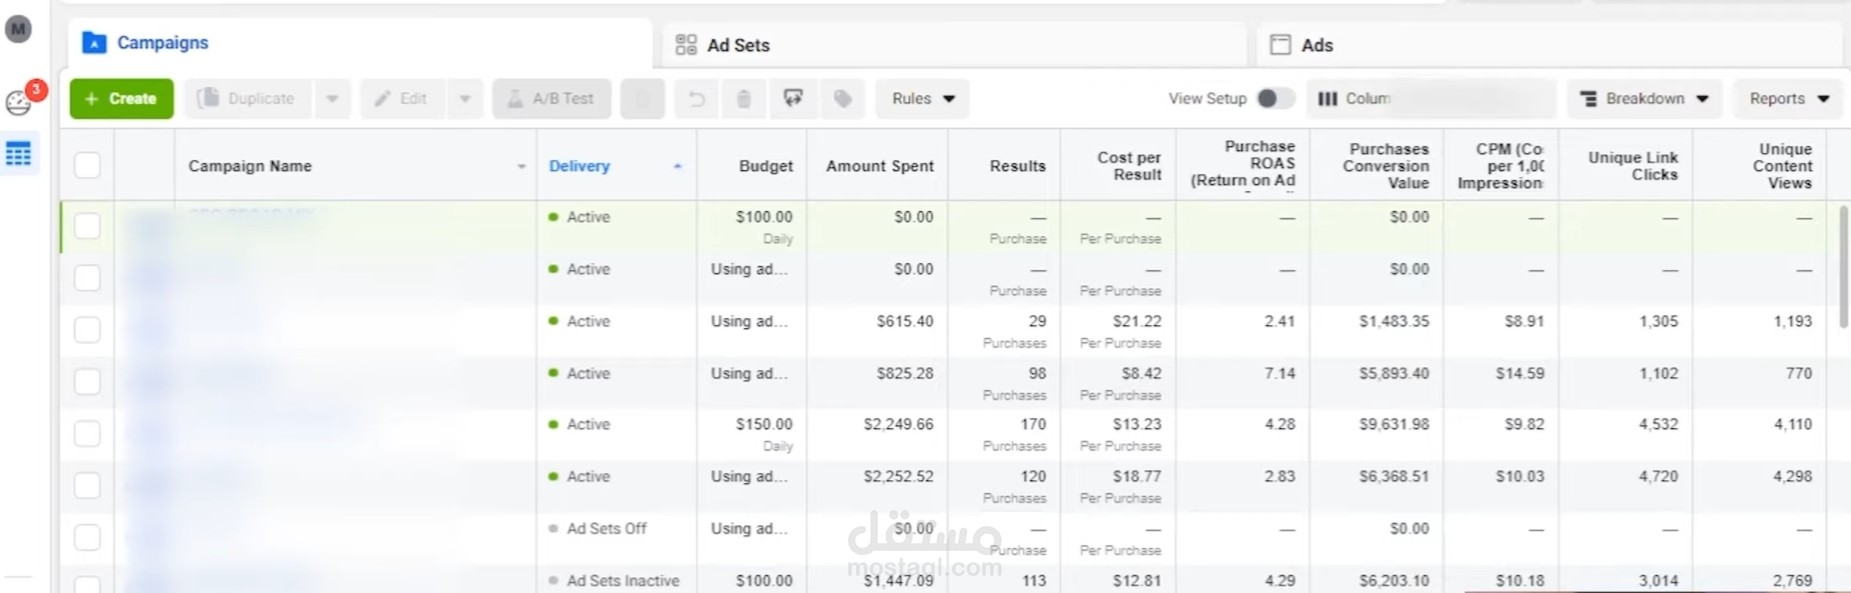
Task: Sort by the Delivery column header
Action: [x=579, y=166]
